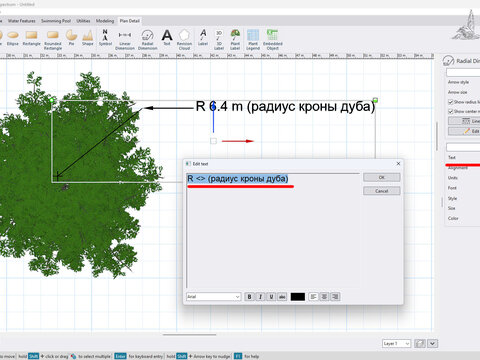This screenshot has width=480, height=360.
Task: Select the Ellipse shape tool
Action: 13,38
